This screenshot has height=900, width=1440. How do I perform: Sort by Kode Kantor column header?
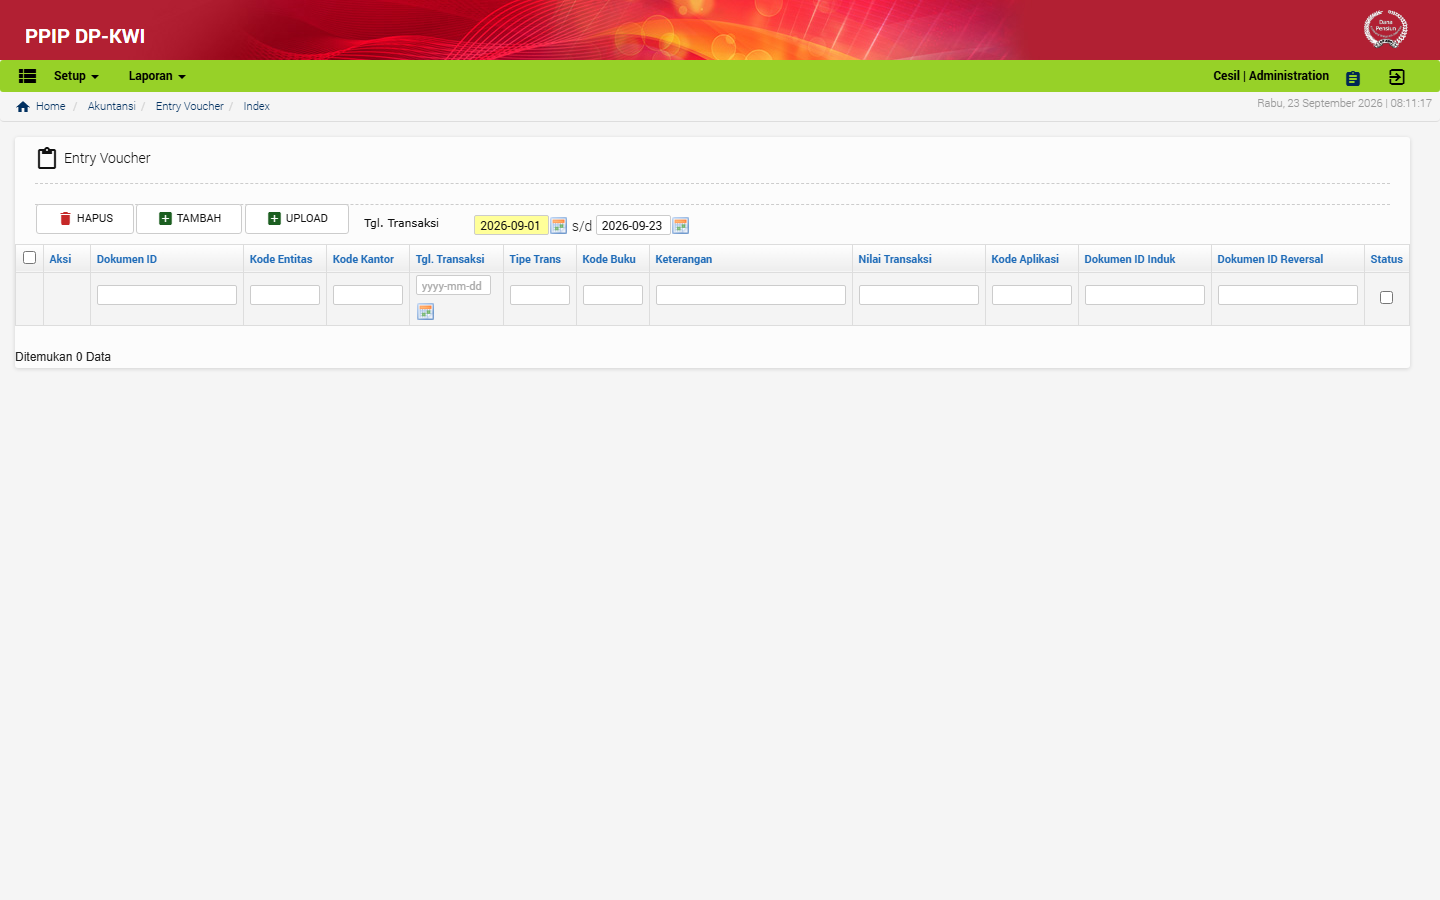[363, 259]
